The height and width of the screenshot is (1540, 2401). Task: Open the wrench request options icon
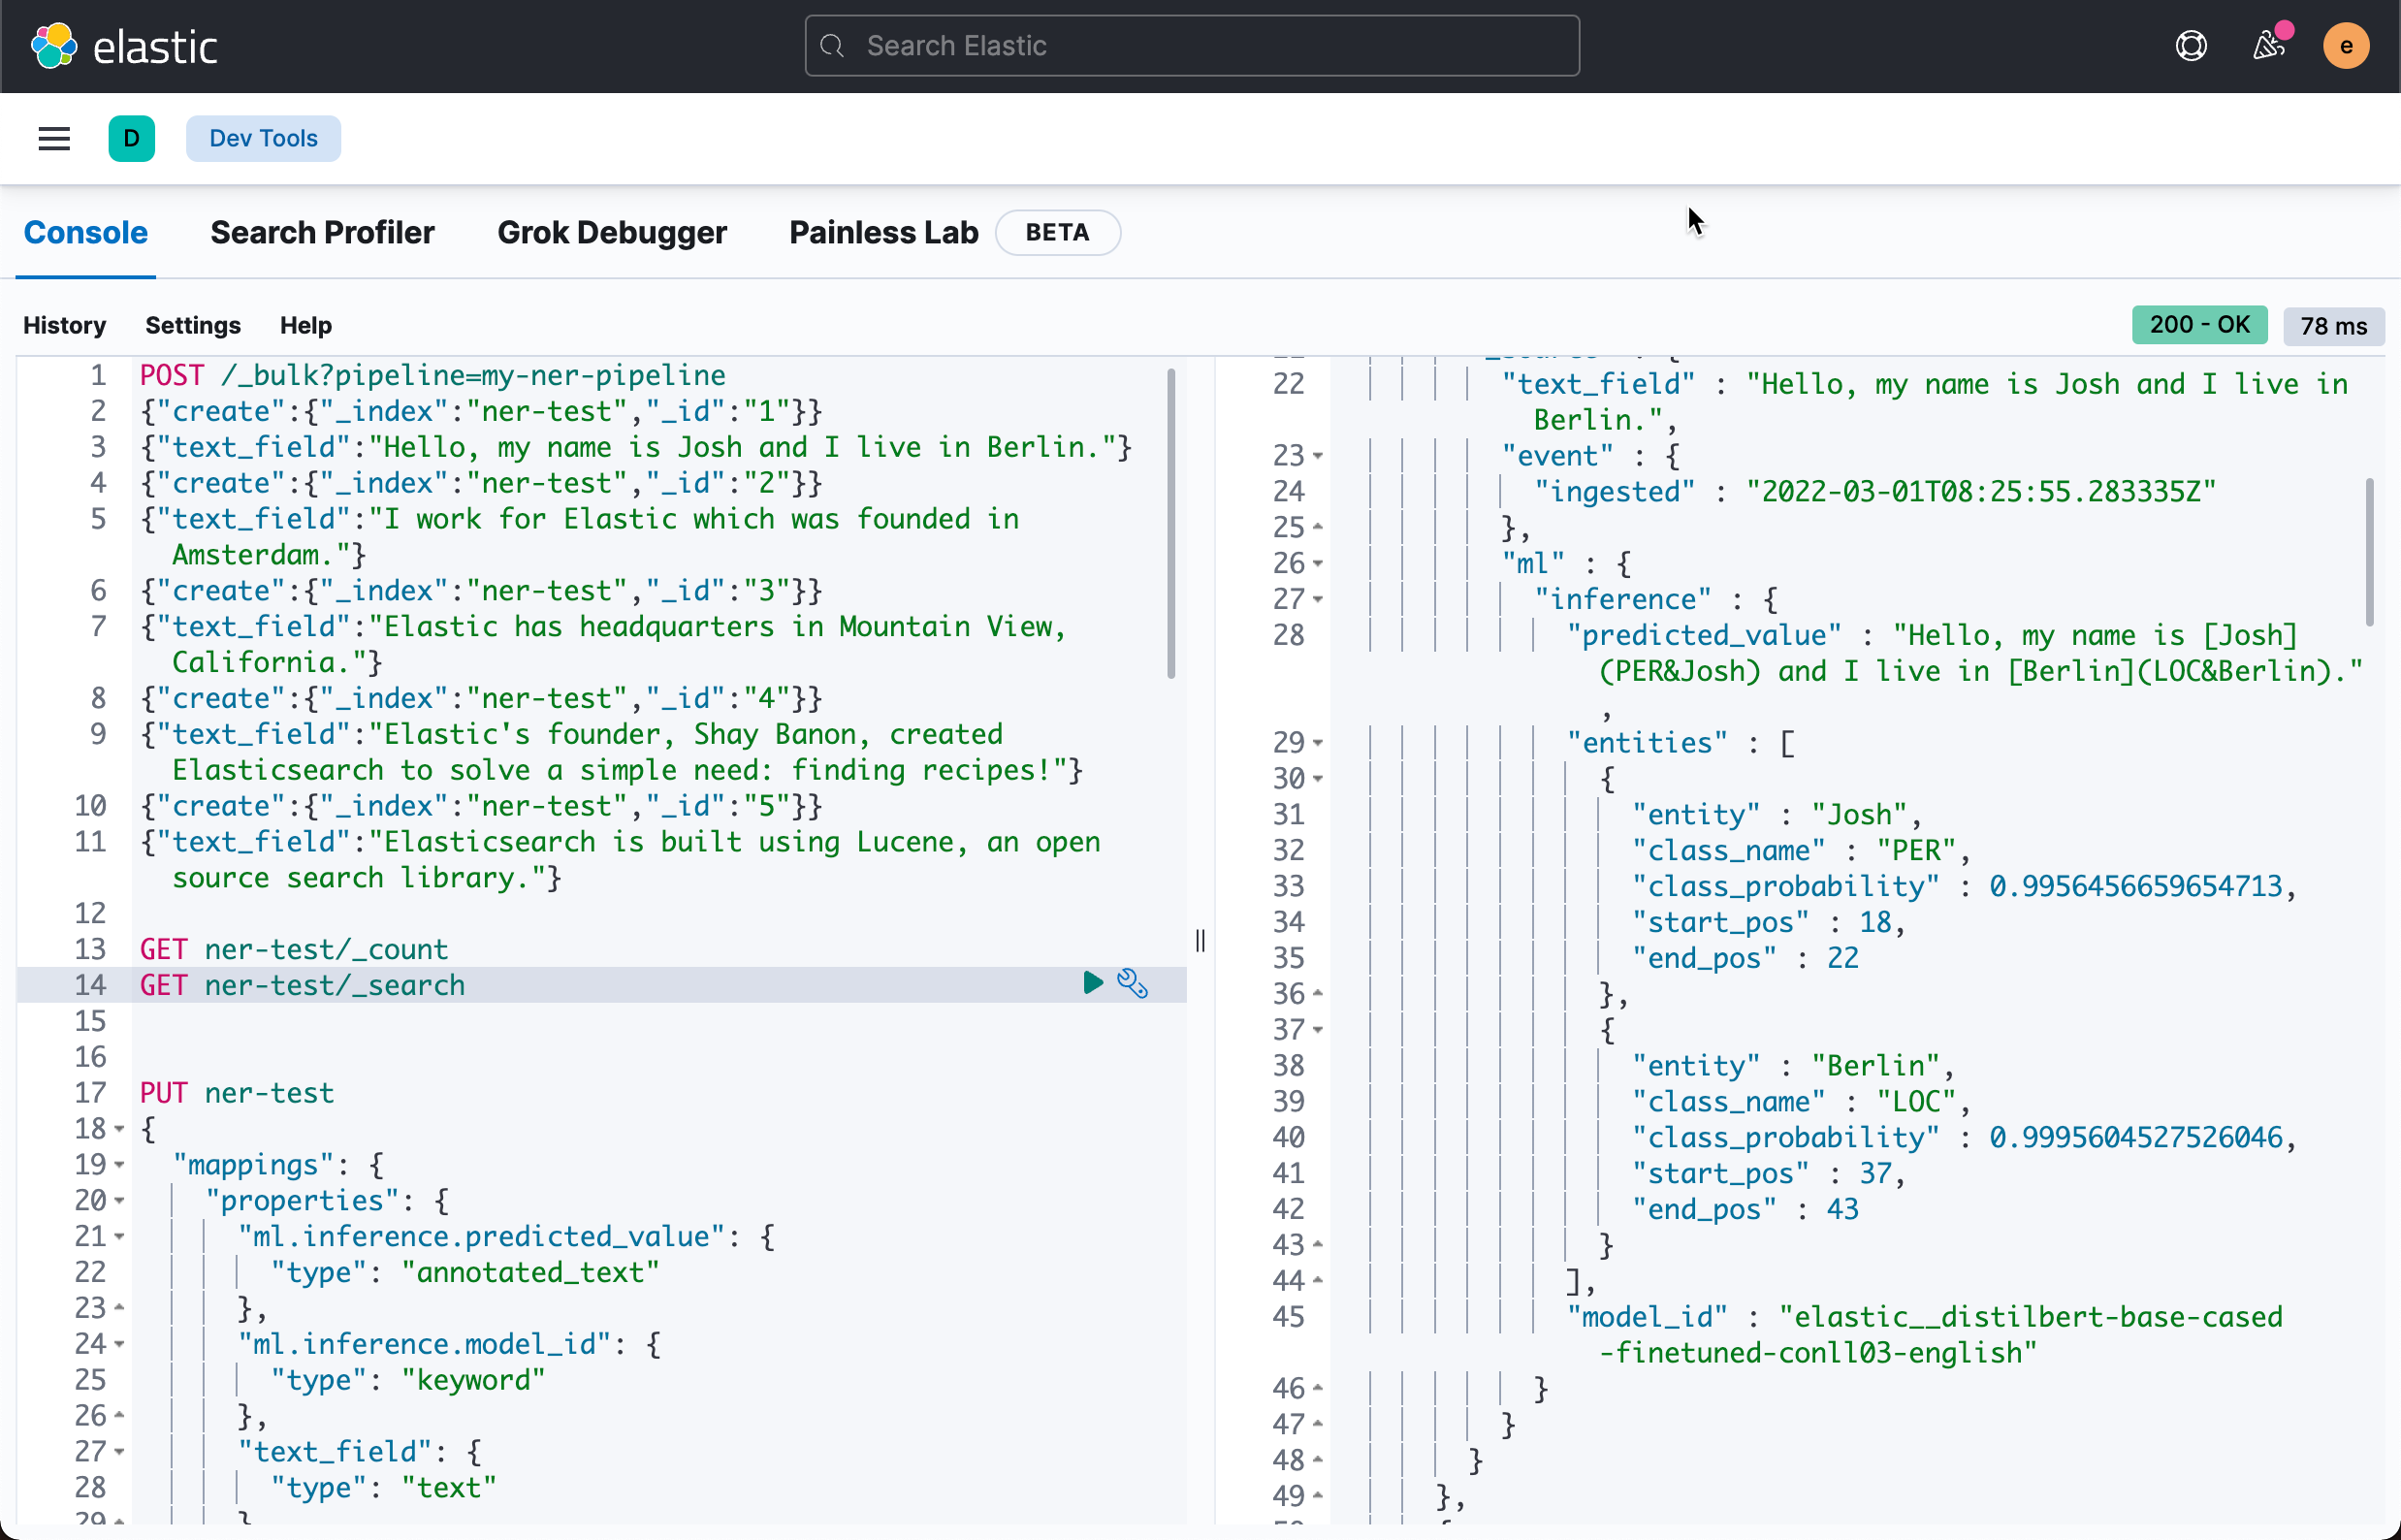tap(1132, 984)
